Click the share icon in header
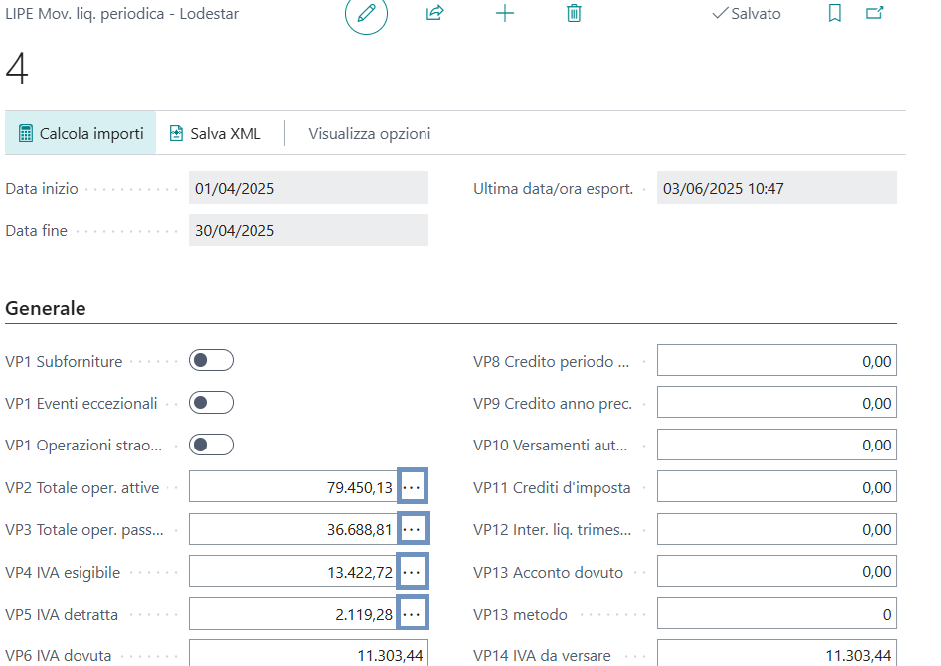941x666 pixels. 434,14
